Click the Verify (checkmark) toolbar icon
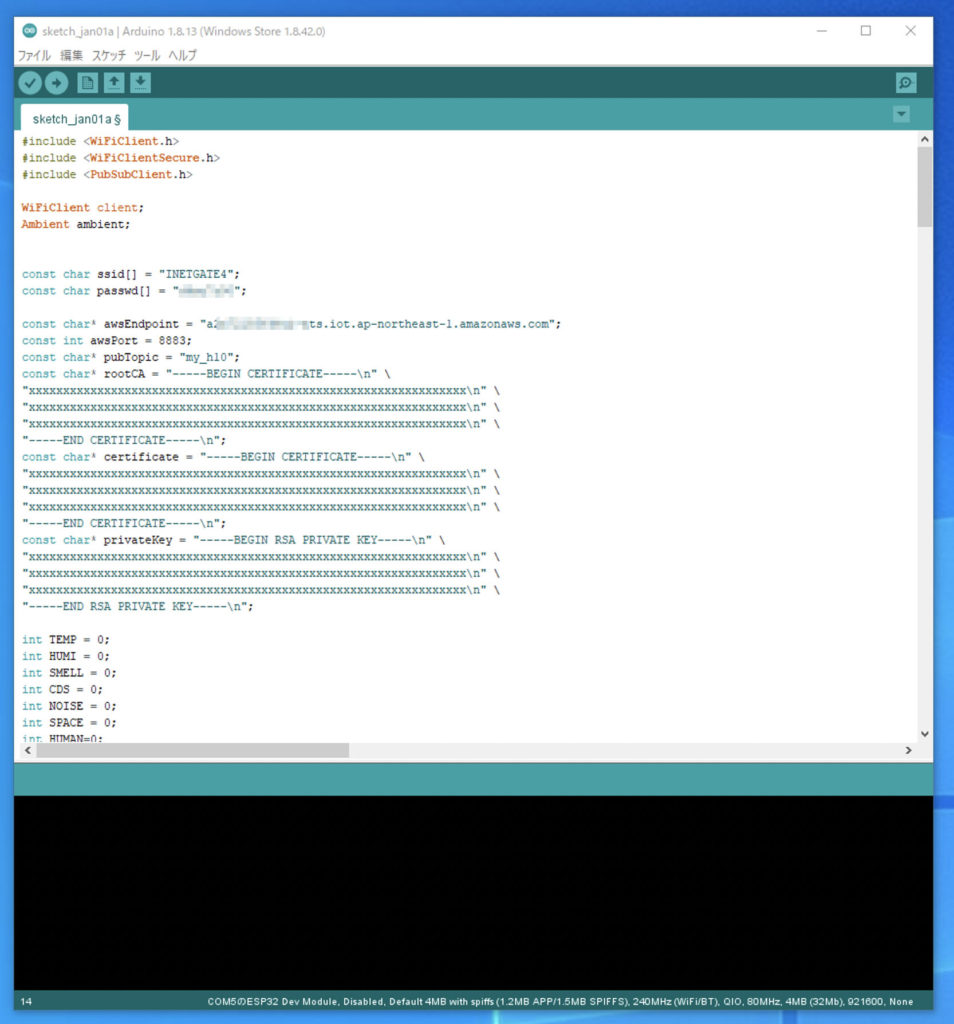 (30, 83)
